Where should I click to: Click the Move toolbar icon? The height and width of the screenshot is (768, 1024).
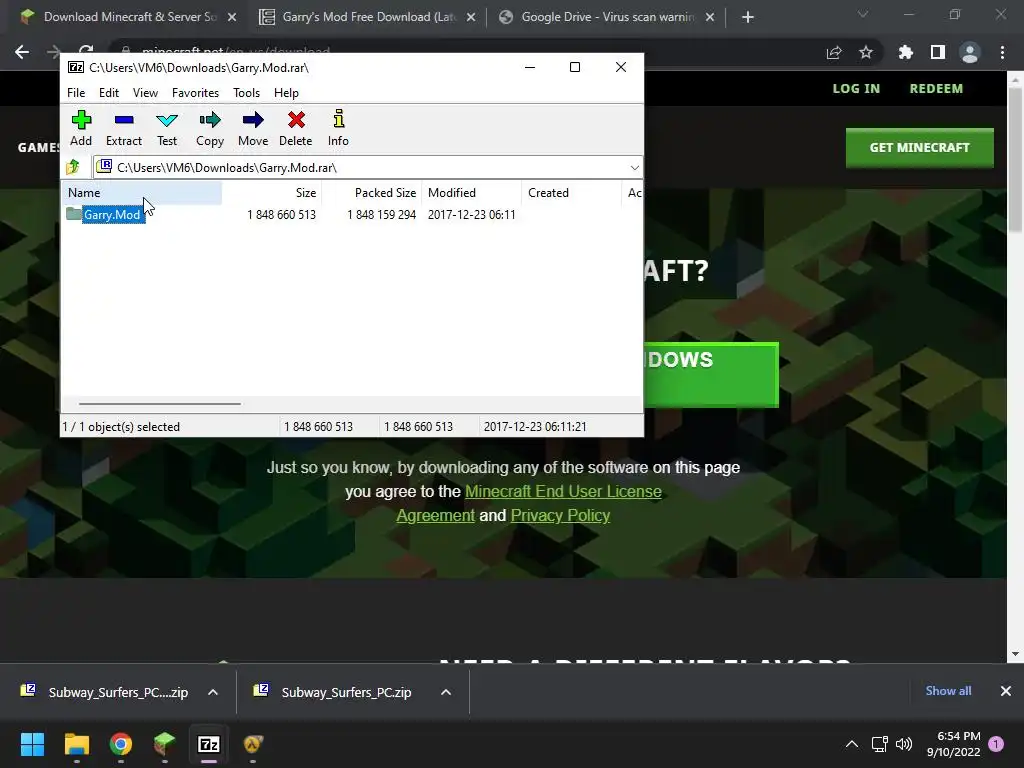(x=253, y=128)
